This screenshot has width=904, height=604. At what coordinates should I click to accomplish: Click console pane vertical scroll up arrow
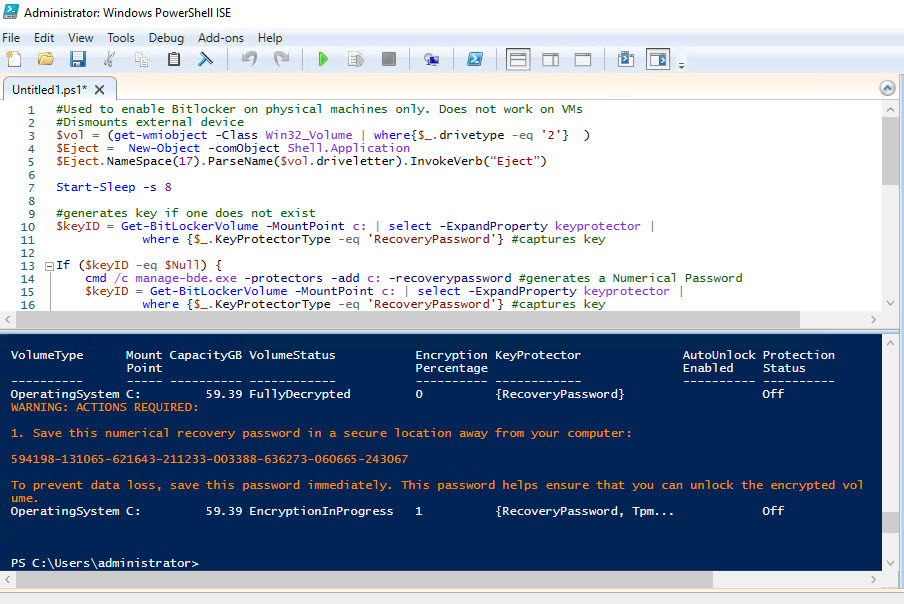pyautogui.click(x=890, y=343)
